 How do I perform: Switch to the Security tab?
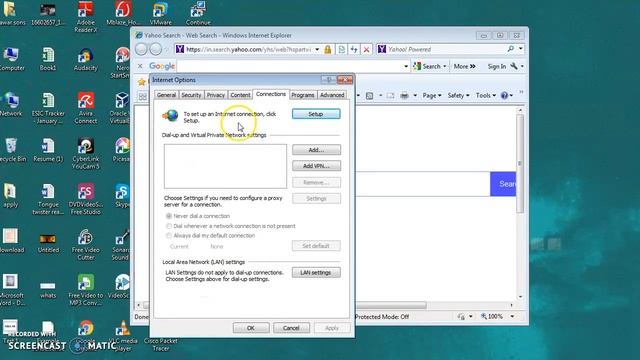(191, 95)
